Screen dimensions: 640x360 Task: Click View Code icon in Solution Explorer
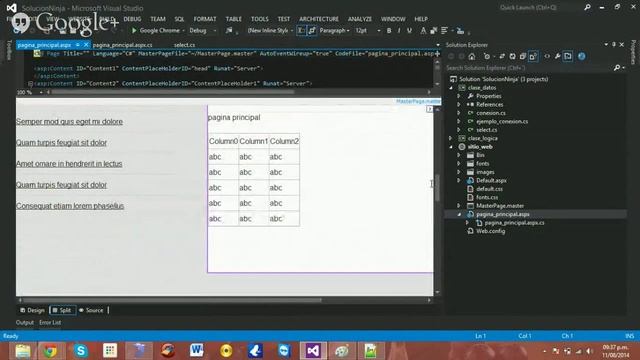pos(547,56)
